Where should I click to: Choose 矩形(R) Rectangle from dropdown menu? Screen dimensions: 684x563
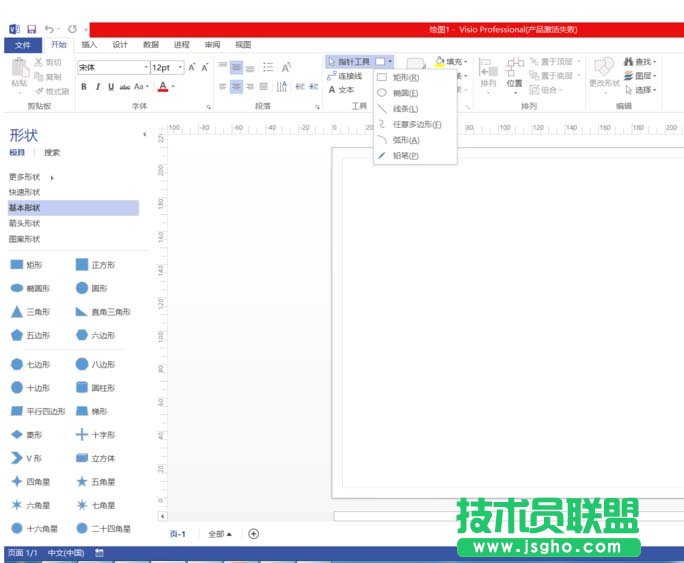pyautogui.click(x=415, y=77)
